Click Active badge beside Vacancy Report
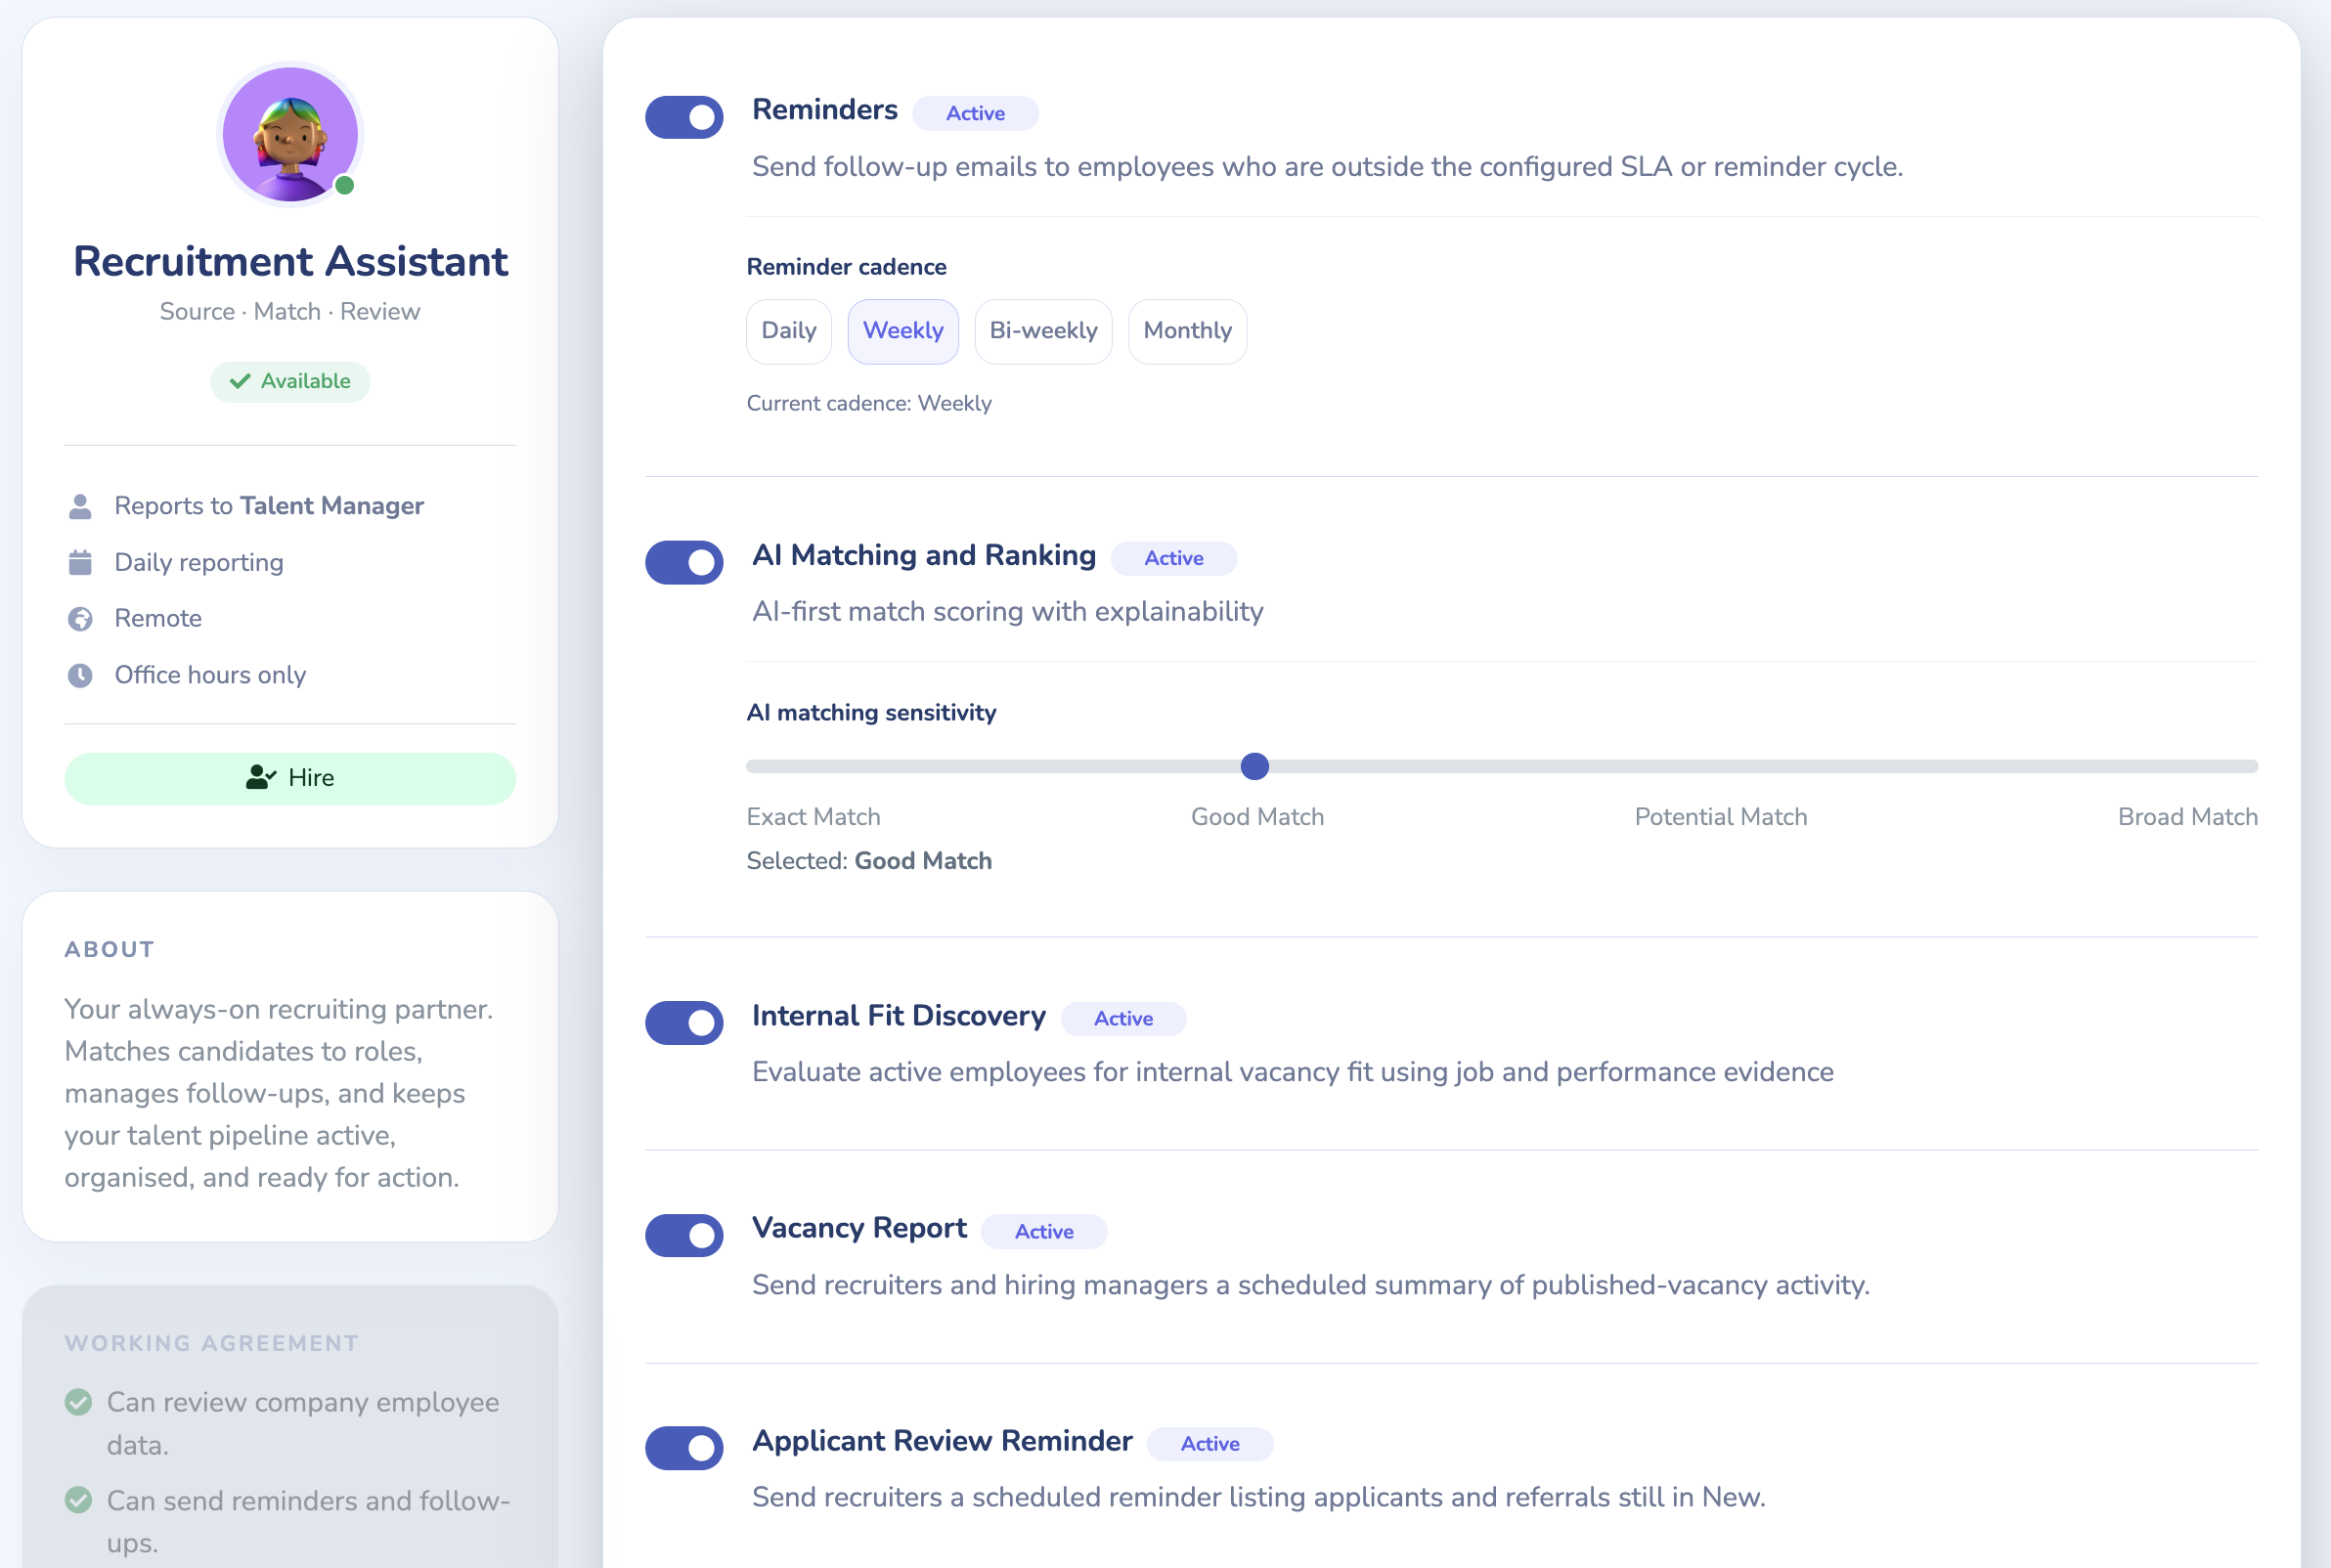Image resolution: width=2331 pixels, height=1568 pixels. click(x=1044, y=1231)
